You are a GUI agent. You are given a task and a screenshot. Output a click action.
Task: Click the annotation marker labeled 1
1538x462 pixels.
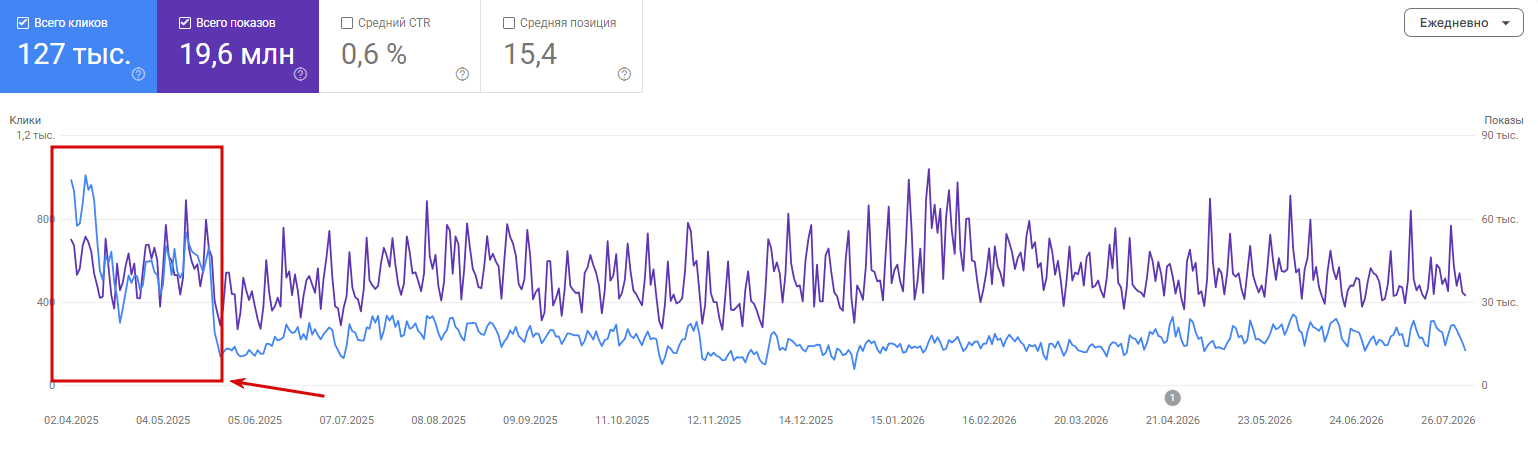point(1173,396)
